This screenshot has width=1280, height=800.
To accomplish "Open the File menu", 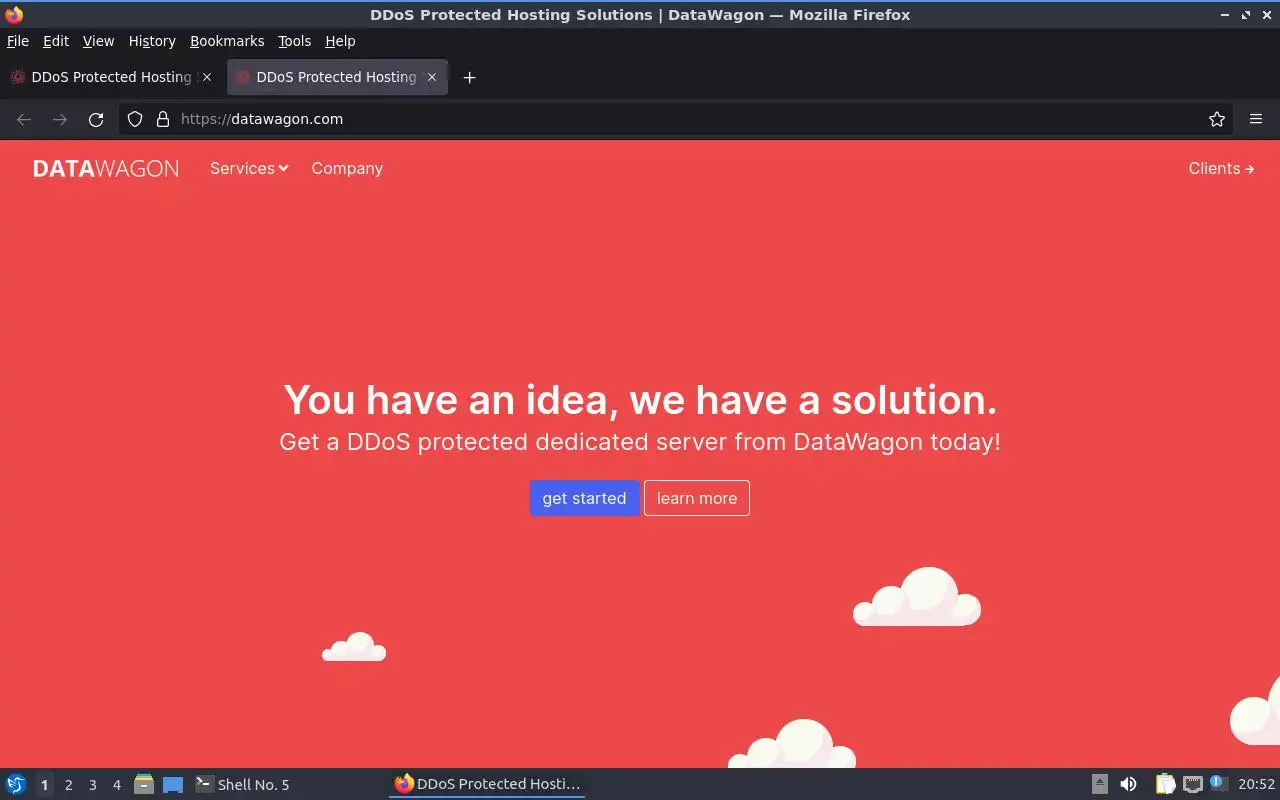I will tap(17, 41).
